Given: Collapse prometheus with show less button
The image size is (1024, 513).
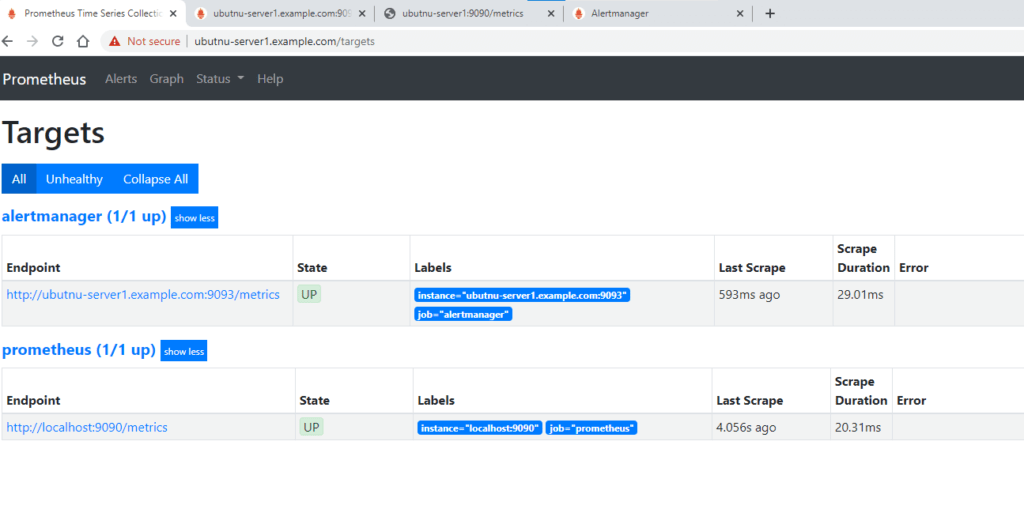Looking at the screenshot, I should 184,351.
